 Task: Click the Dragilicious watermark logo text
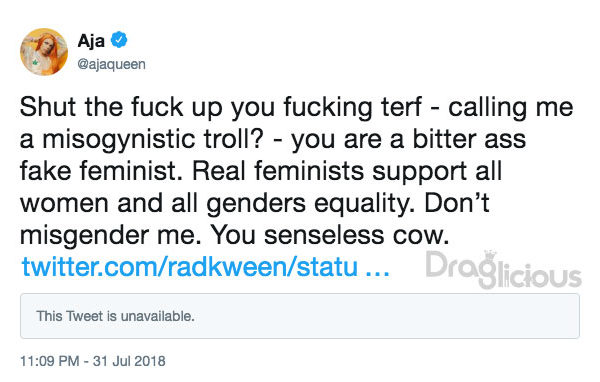click(x=504, y=269)
